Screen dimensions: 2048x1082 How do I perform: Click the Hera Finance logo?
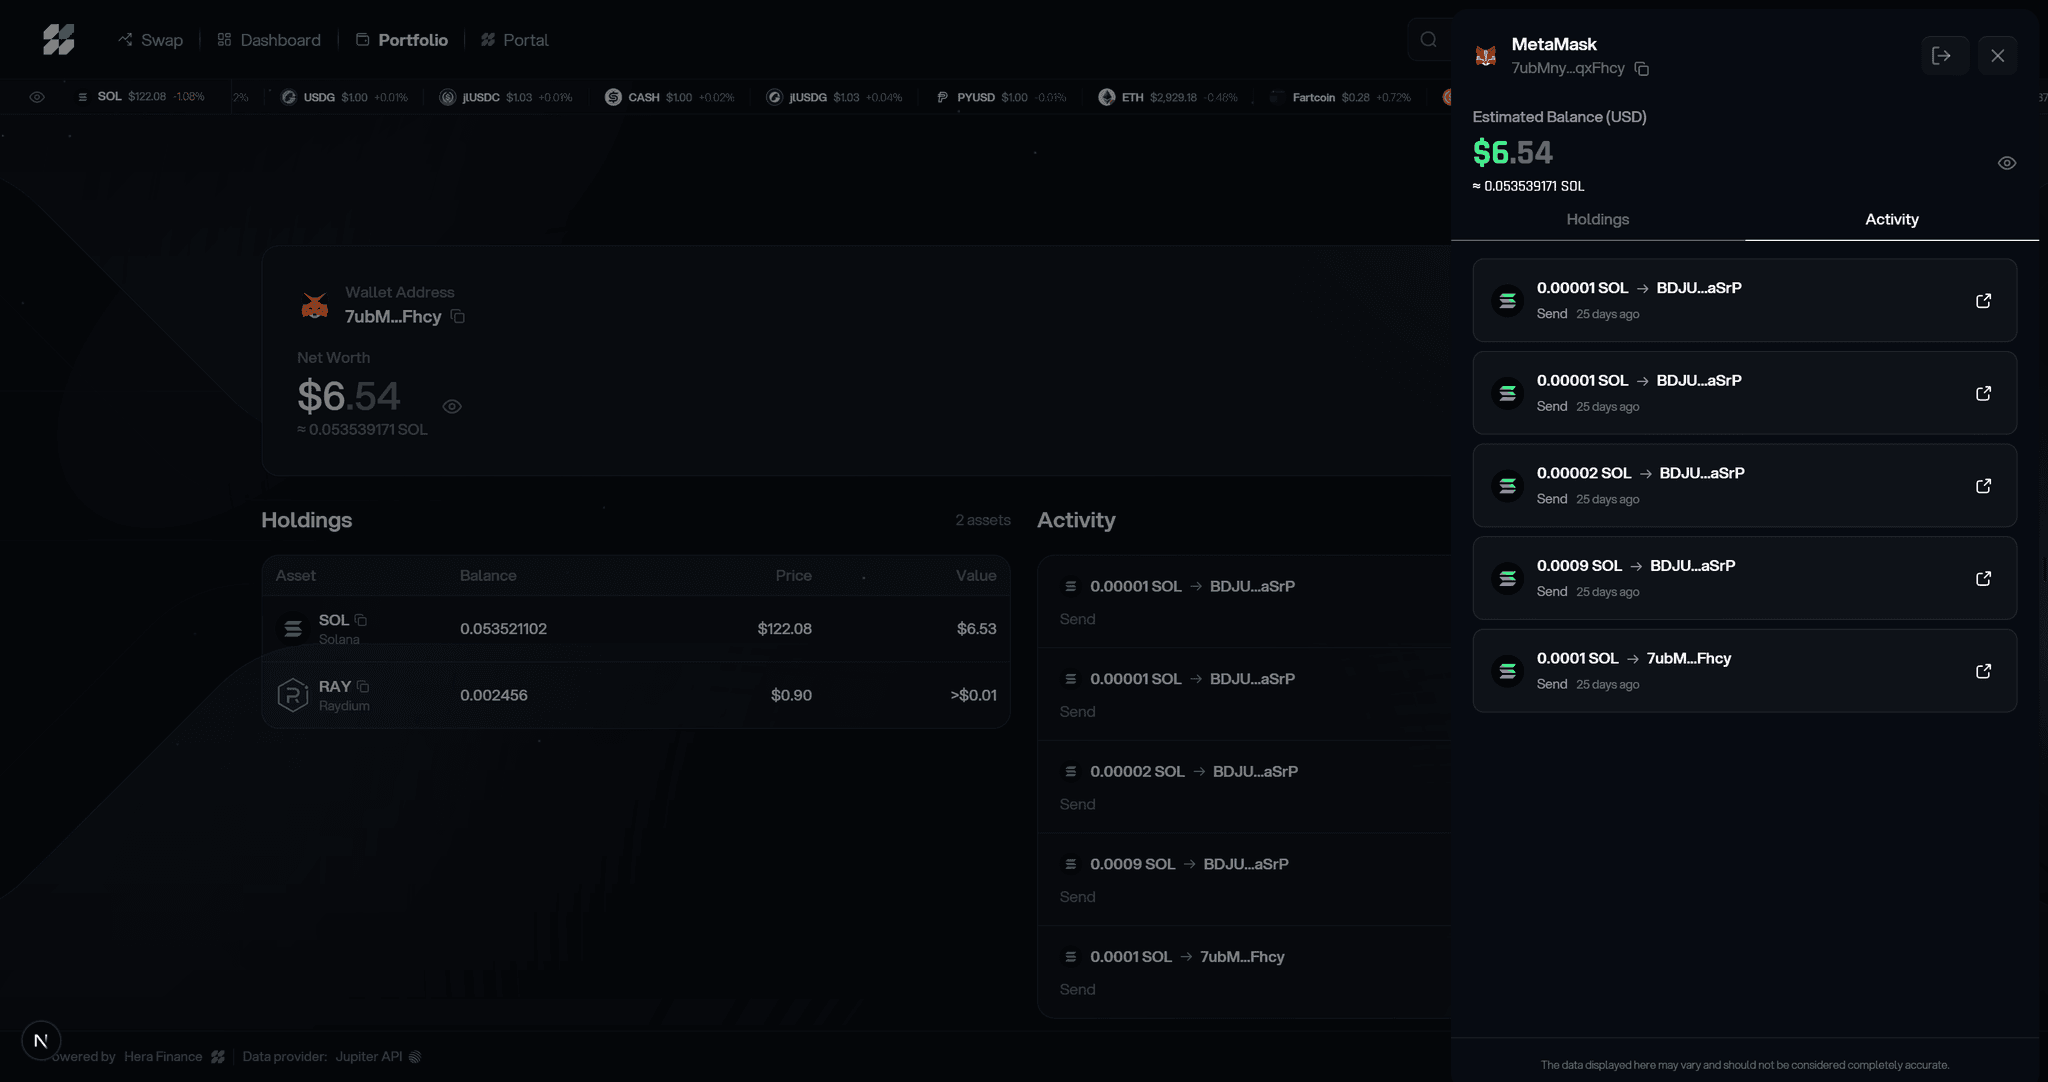[x=60, y=39]
